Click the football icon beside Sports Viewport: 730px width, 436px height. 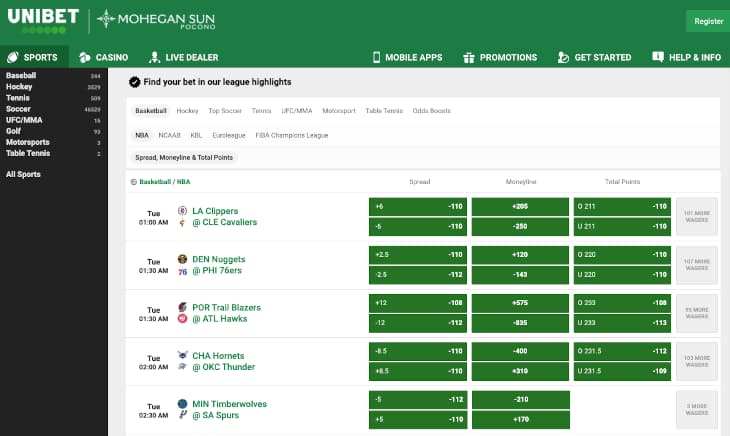point(13,57)
